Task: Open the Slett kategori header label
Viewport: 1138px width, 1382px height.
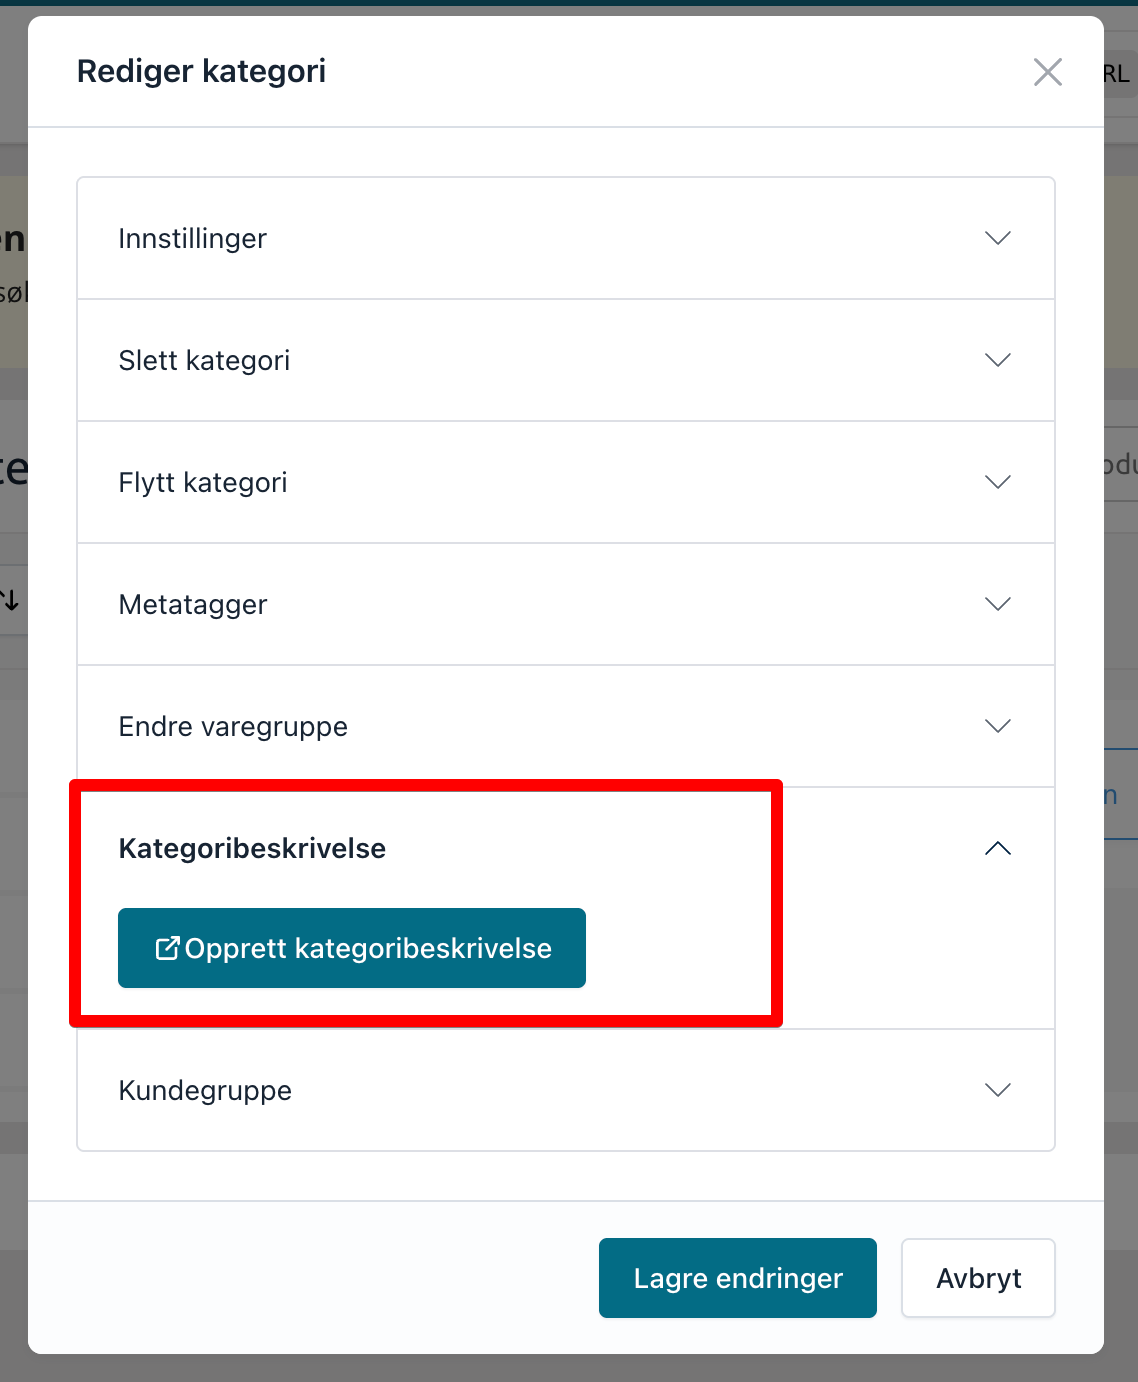Action: coord(204,361)
